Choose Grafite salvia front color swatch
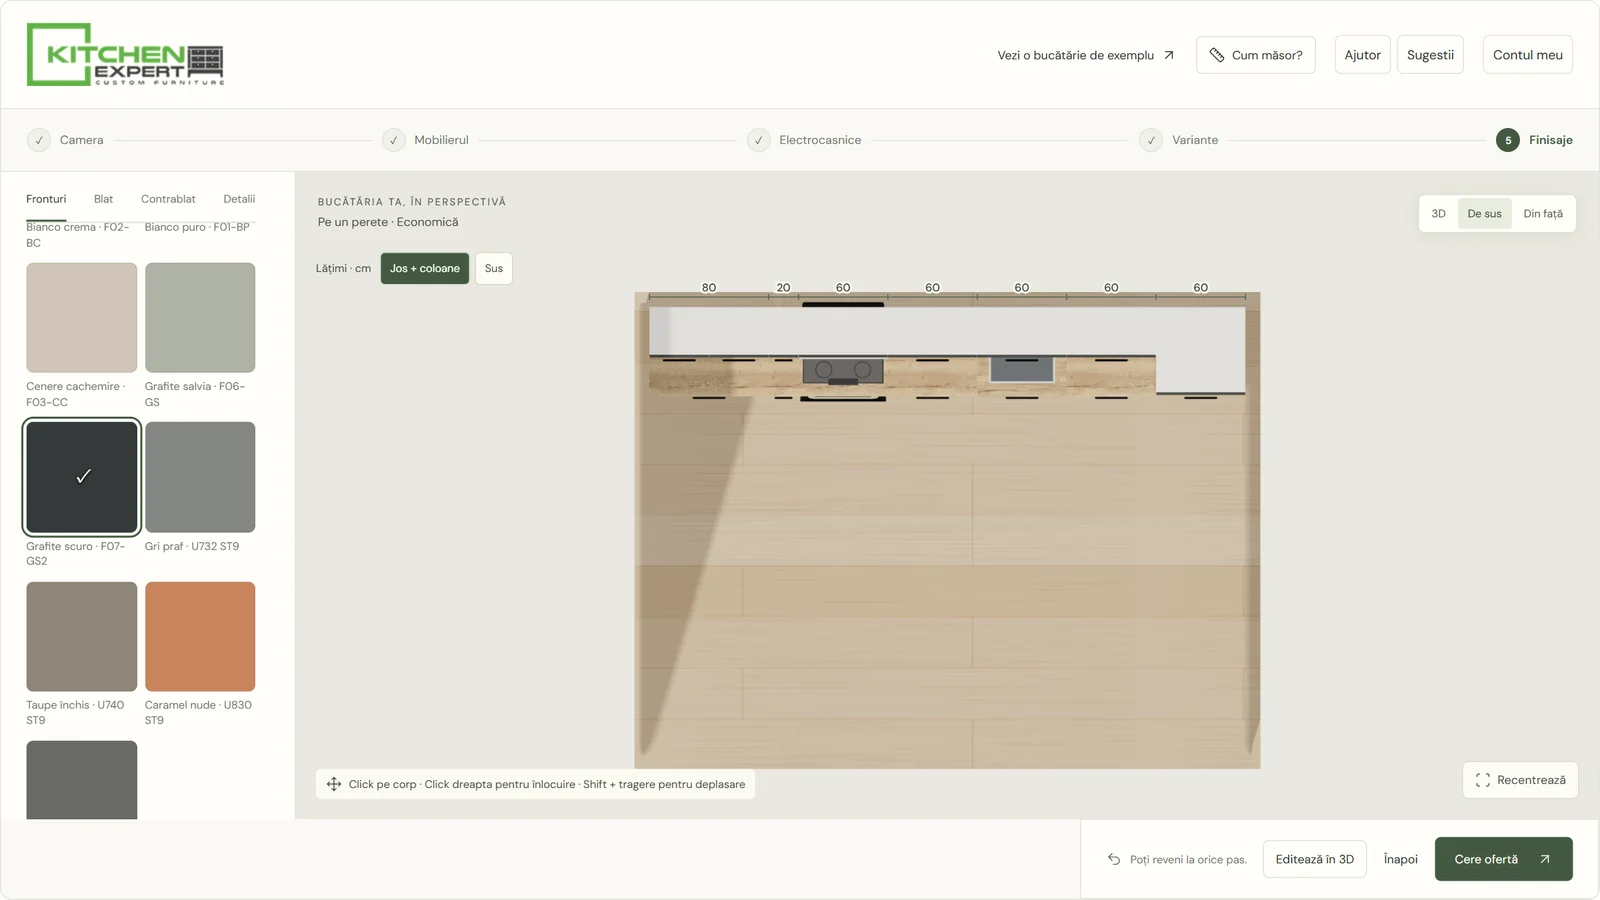Viewport: 1600px width, 900px height. tap(200, 318)
